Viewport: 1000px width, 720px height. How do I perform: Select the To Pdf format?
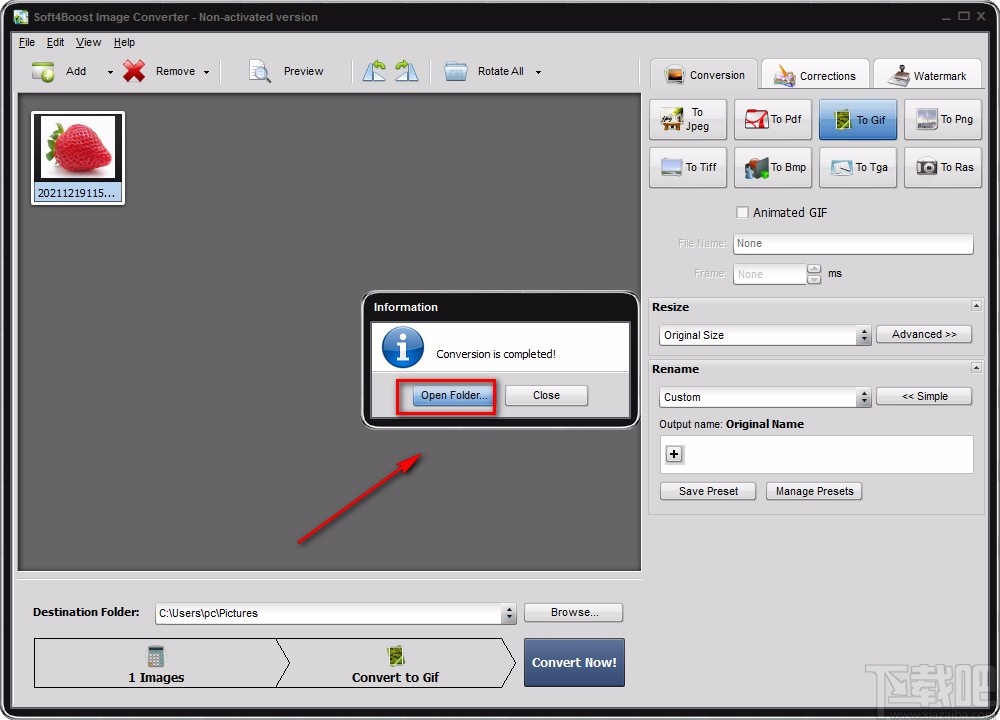[773, 119]
